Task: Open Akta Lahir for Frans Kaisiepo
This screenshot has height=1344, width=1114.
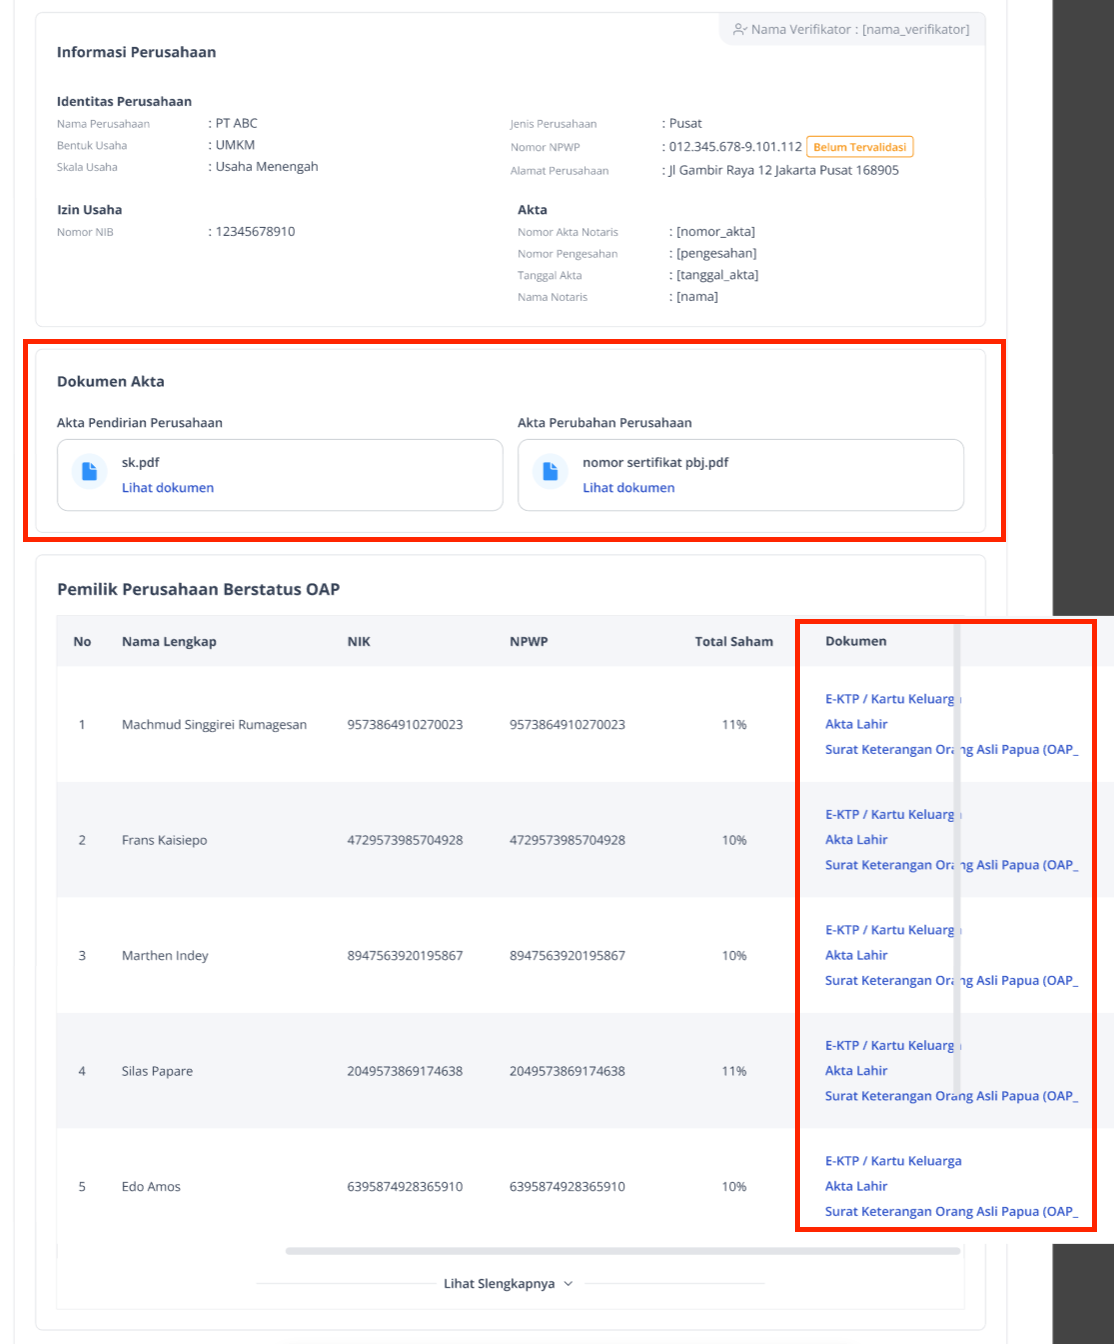Action: pyautogui.click(x=856, y=840)
